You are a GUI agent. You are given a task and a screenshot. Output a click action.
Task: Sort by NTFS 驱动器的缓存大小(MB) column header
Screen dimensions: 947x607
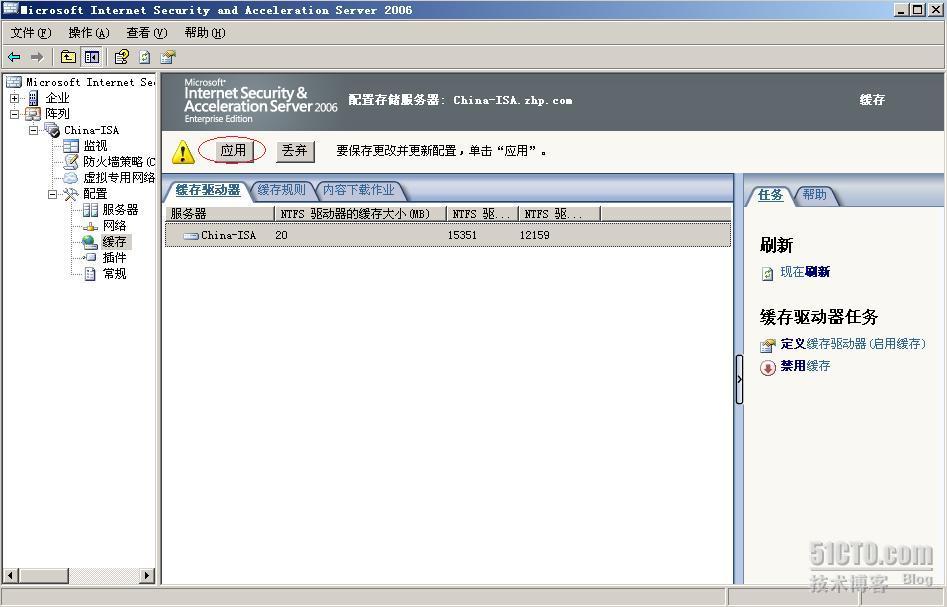click(361, 214)
